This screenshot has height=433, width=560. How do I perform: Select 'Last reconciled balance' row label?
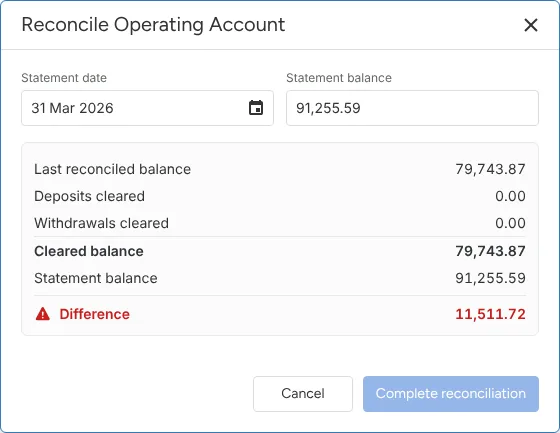[x=112, y=169]
